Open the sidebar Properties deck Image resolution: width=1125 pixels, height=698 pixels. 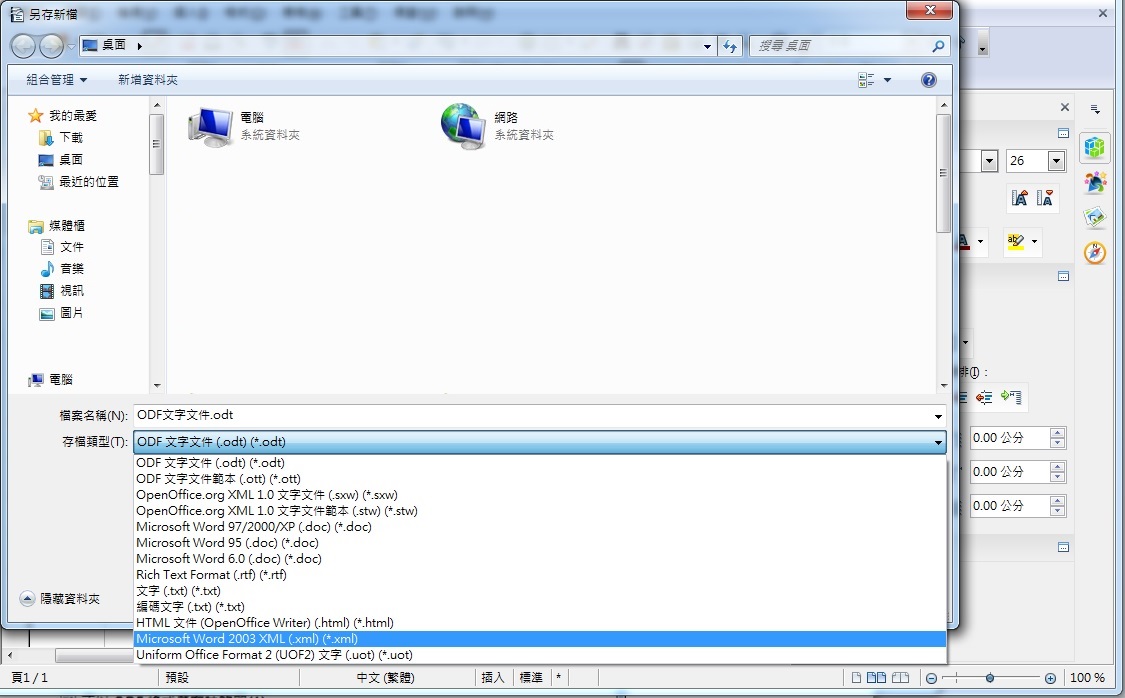pos(1095,148)
